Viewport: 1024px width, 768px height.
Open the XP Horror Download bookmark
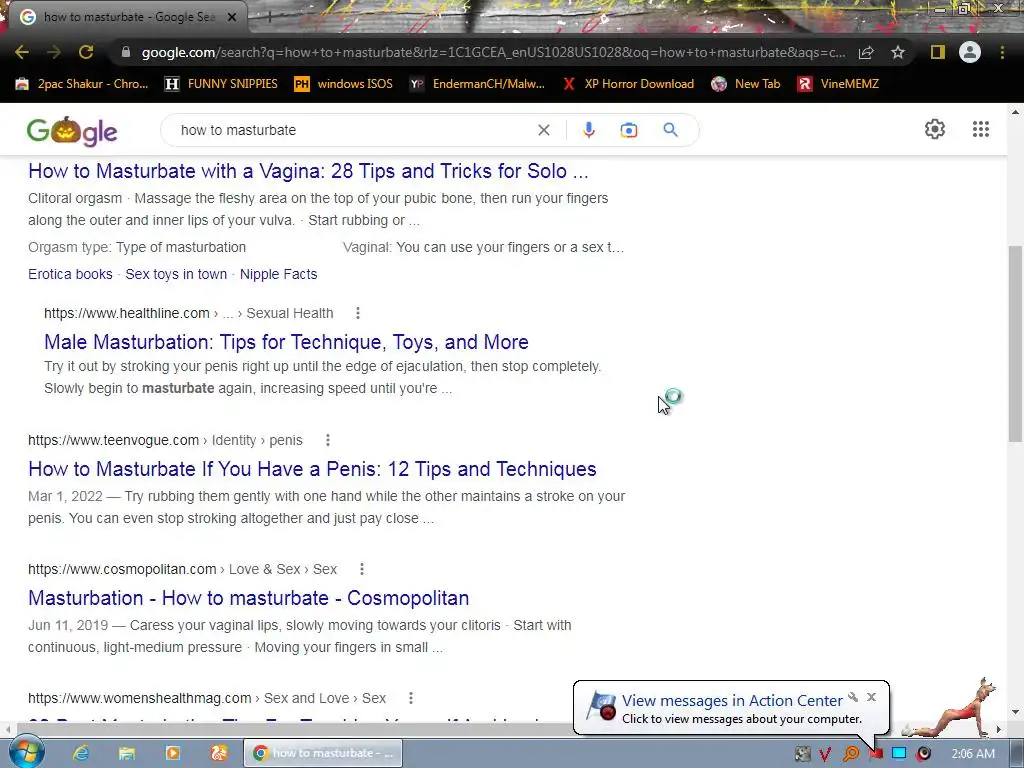(x=628, y=84)
